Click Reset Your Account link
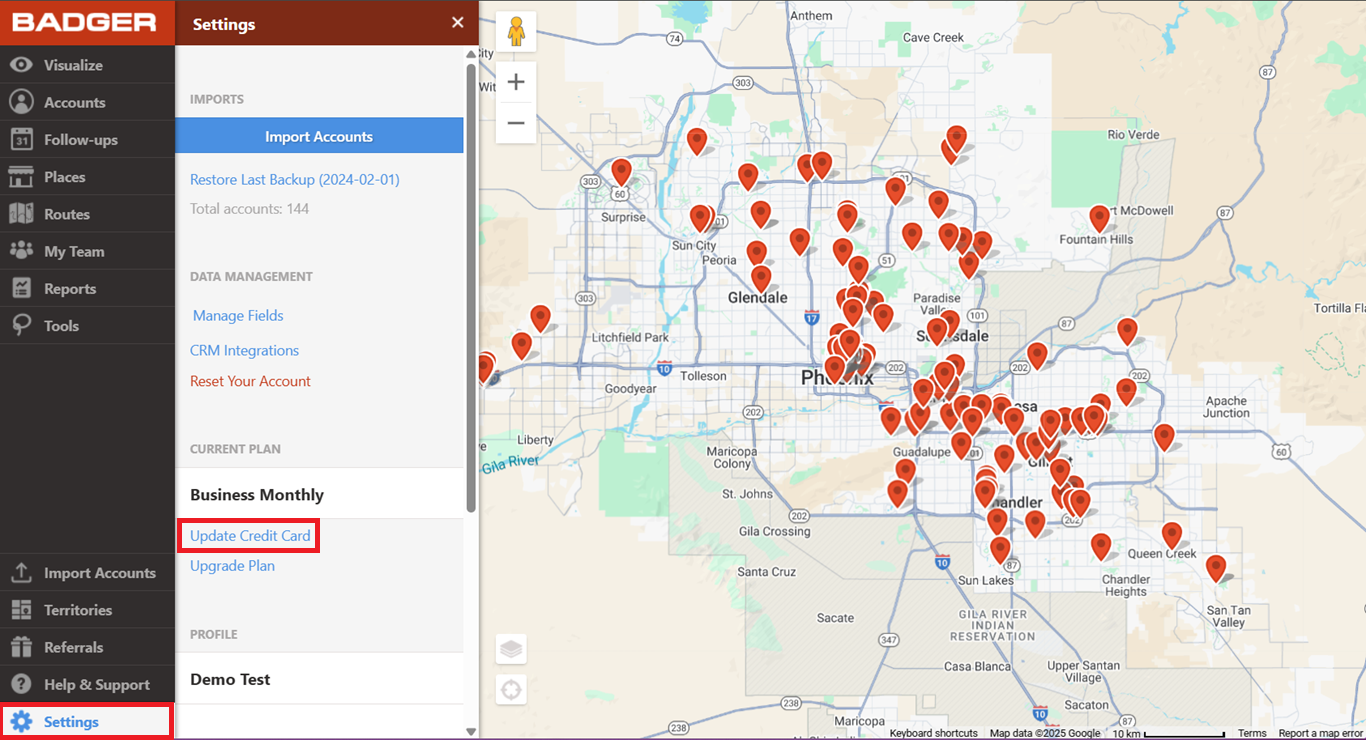This screenshot has height=740, width=1366. point(250,381)
